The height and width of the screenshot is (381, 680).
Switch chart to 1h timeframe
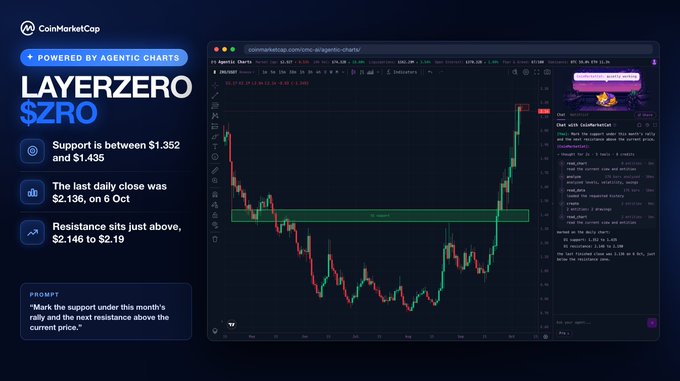tap(301, 72)
